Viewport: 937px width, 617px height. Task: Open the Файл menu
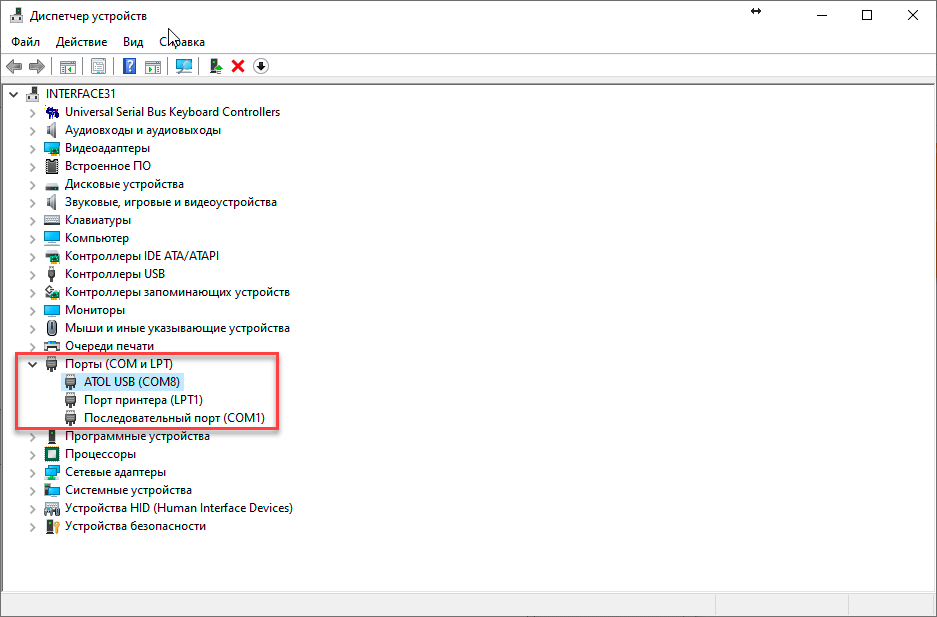pyautogui.click(x=26, y=42)
